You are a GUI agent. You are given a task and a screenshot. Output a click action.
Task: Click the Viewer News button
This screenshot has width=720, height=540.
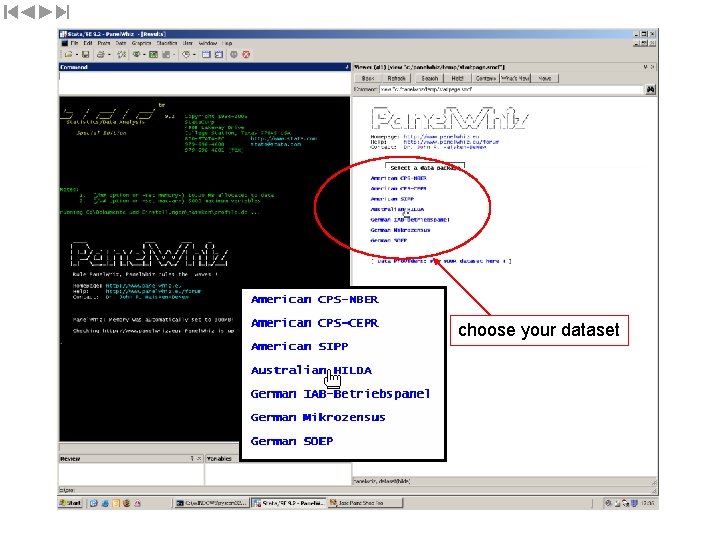(545, 79)
